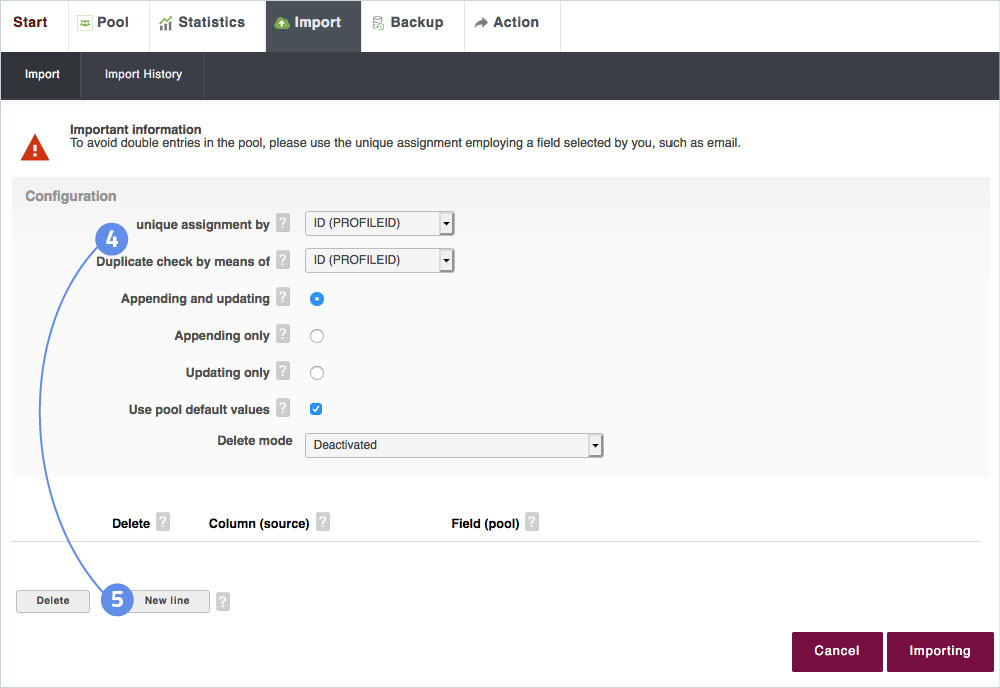Click the Importing button
This screenshot has height=688, width=1000.
[x=939, y=651]
